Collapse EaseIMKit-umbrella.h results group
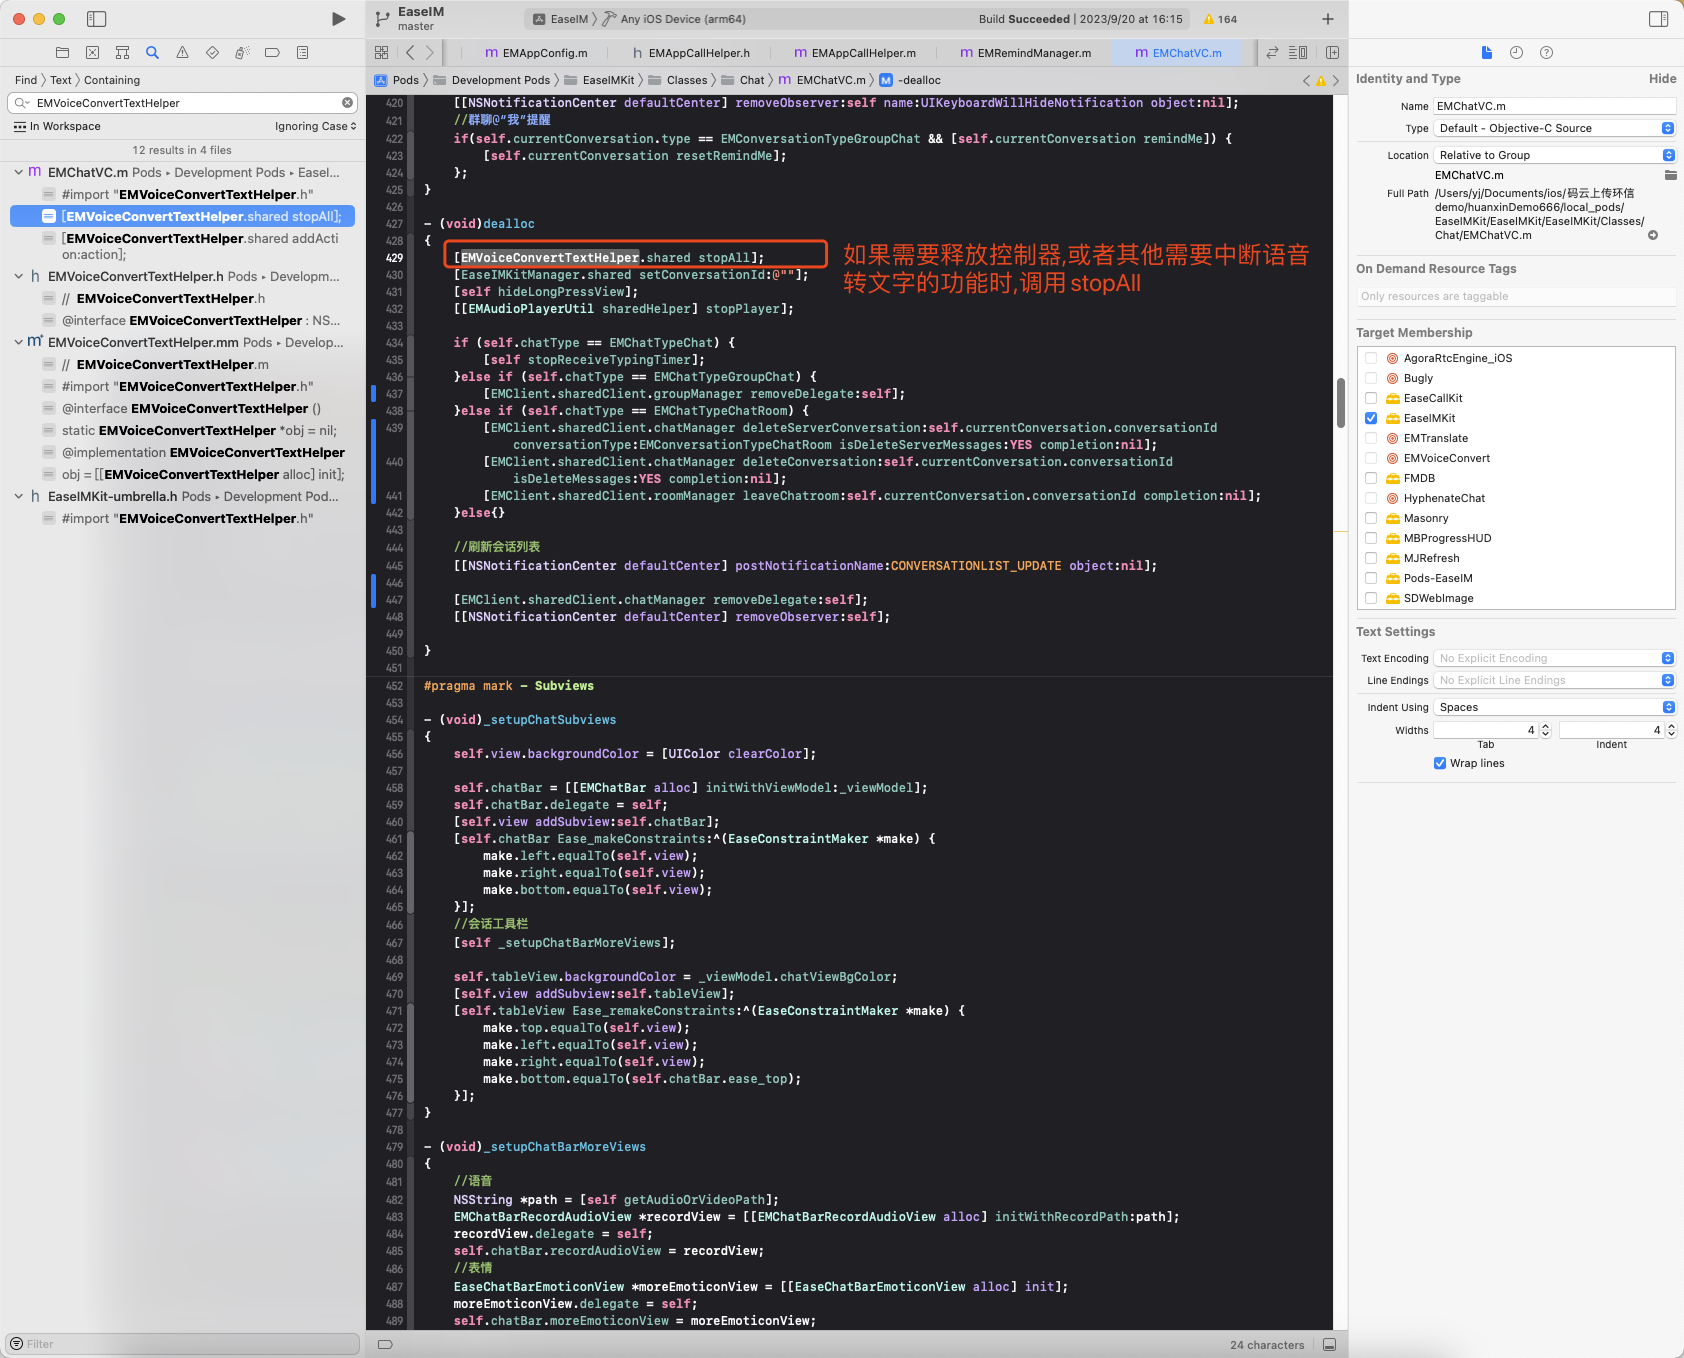Image resolution: width=1684 pixels, height=1358 pixels. tap(18, 497)
